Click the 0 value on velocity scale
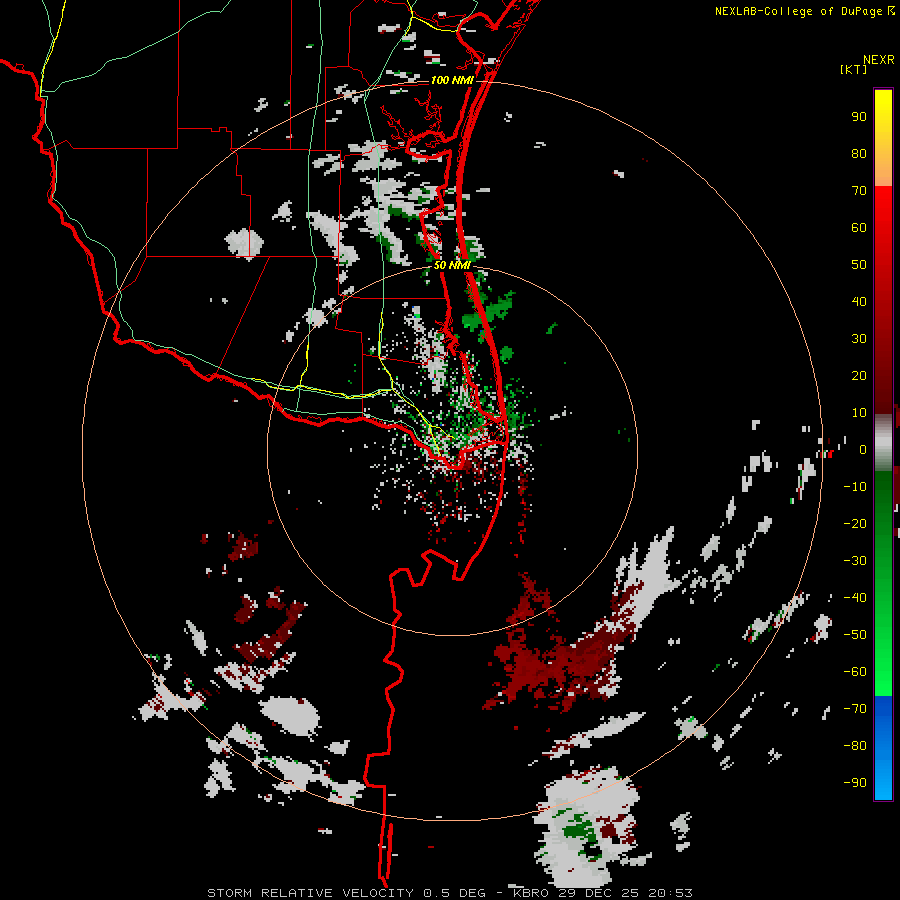Viewport: 900px width, 900px height. tap(863, 449)
